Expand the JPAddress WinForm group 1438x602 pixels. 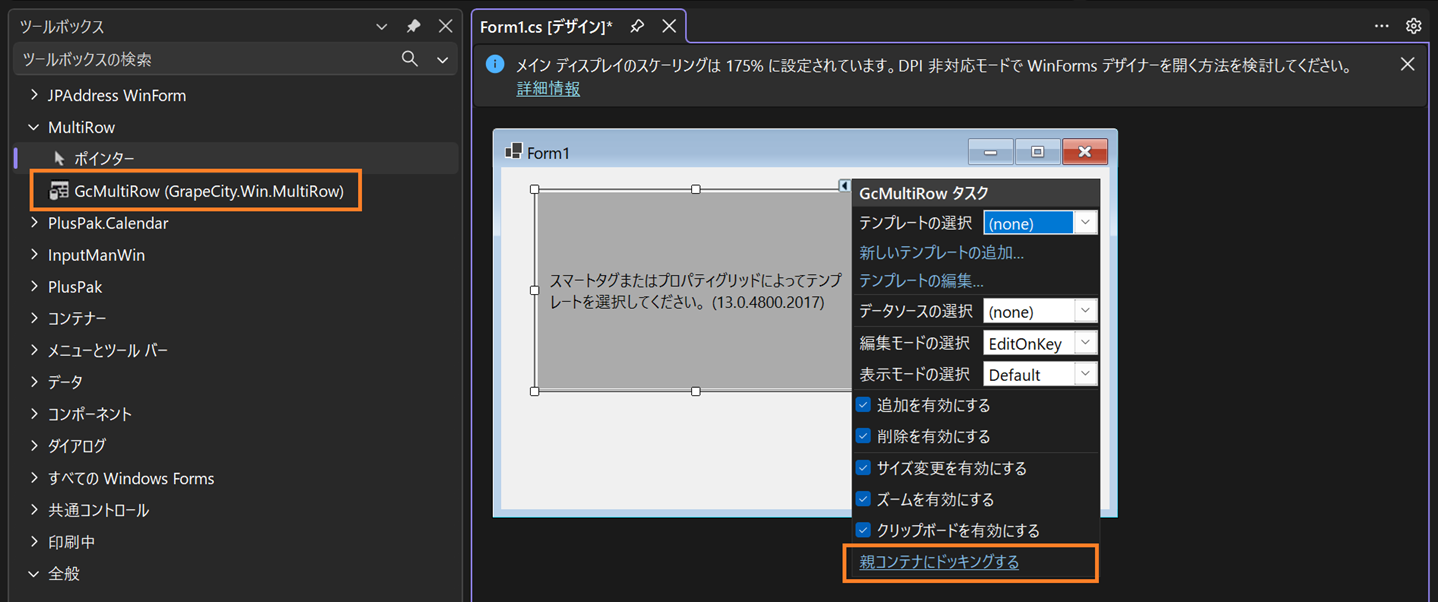[x=34, y=96]
